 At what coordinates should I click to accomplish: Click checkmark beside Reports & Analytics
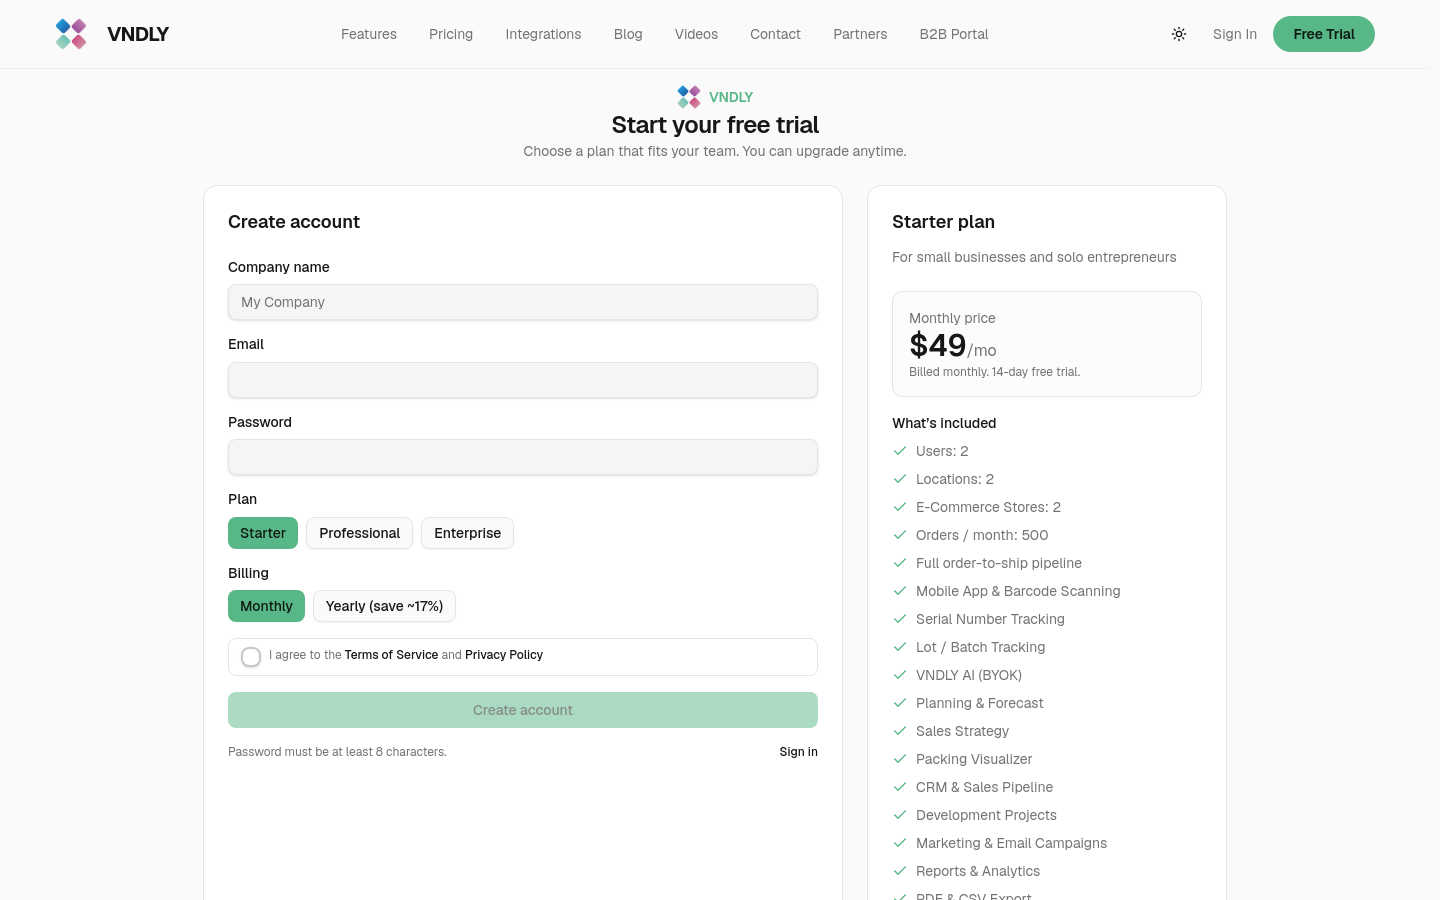tap(900, 871)
